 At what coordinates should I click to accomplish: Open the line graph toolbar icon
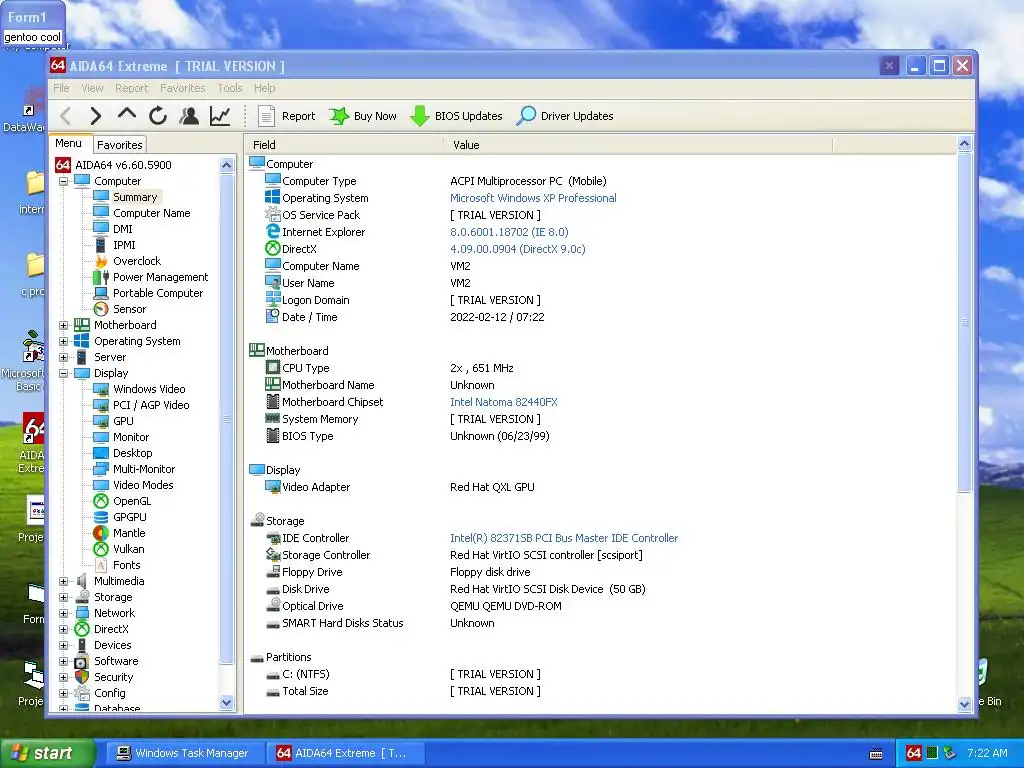220,116
